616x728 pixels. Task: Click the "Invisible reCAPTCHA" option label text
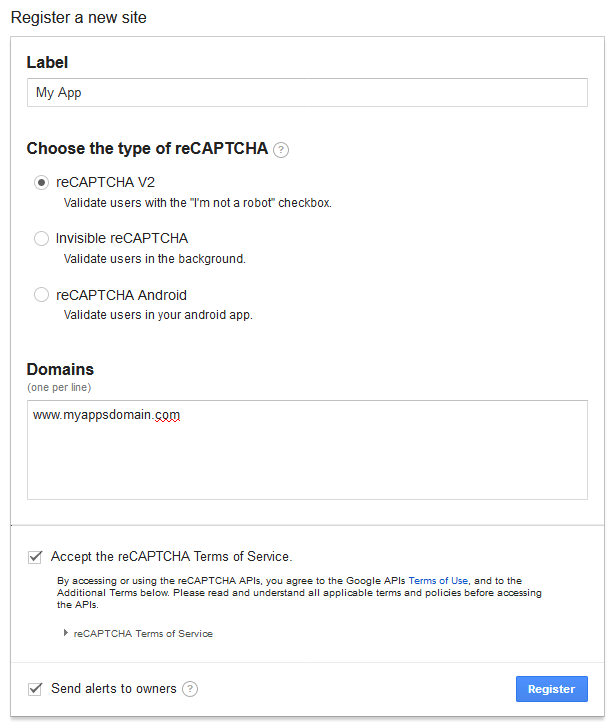(x=122, y=238)
